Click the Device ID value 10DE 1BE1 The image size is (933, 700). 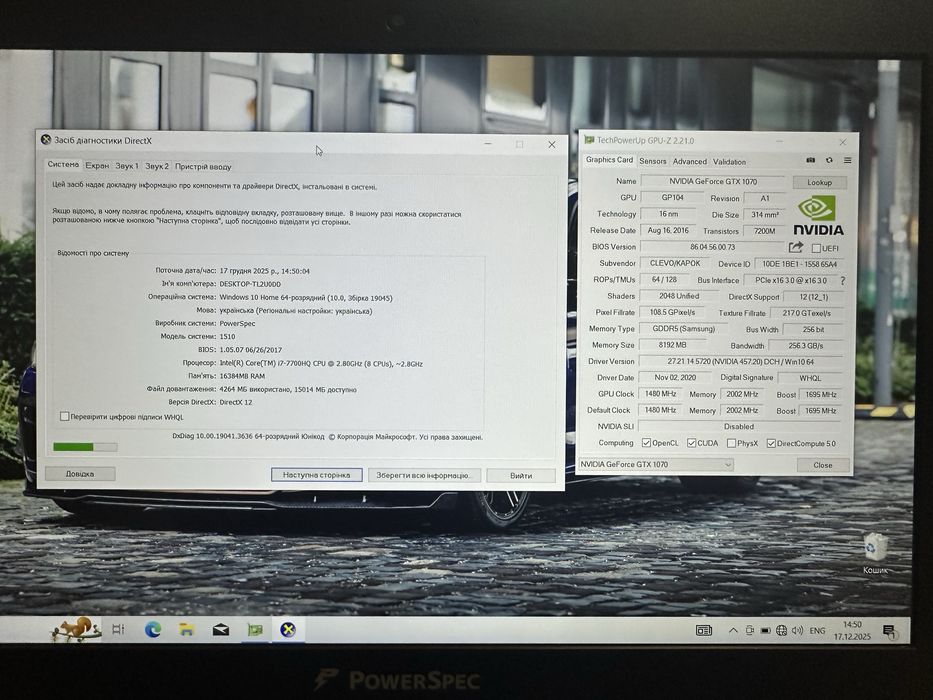pos(799,264)
